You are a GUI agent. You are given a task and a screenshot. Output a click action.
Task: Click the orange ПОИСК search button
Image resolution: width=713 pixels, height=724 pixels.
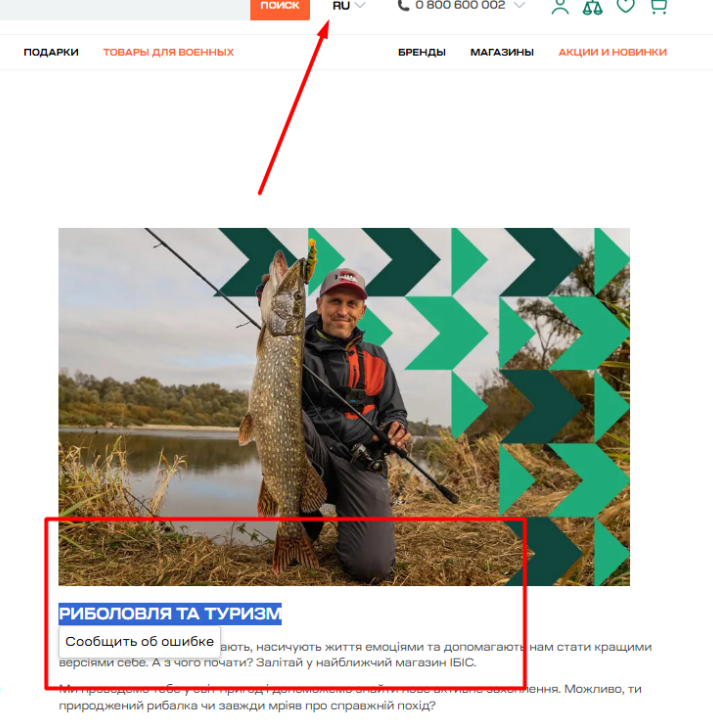[280, 9]
